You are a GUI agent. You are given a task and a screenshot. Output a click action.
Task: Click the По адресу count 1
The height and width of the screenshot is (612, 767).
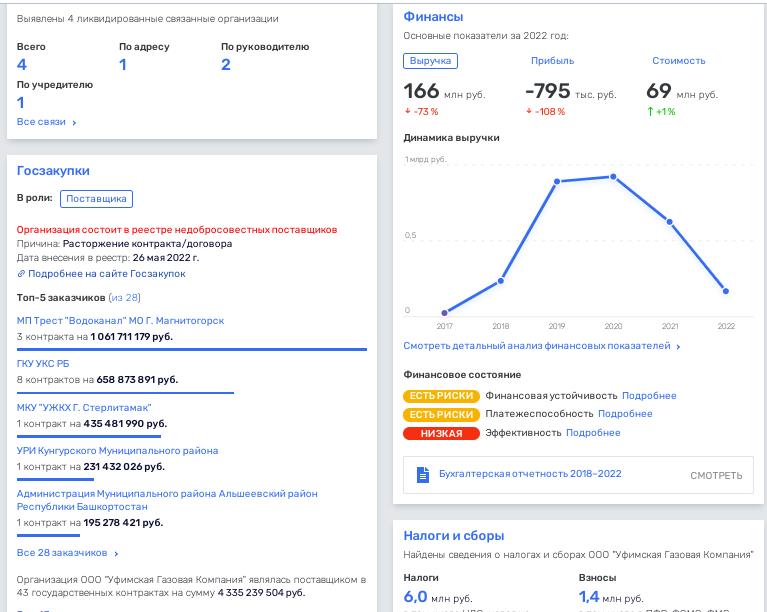(x=123, y=65)
